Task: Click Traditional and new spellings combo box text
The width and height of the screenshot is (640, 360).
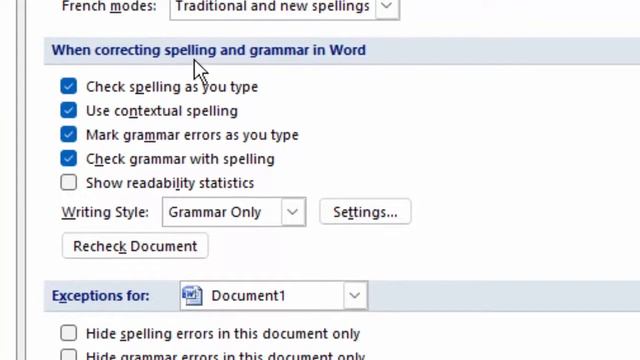Action: point(272,7)
